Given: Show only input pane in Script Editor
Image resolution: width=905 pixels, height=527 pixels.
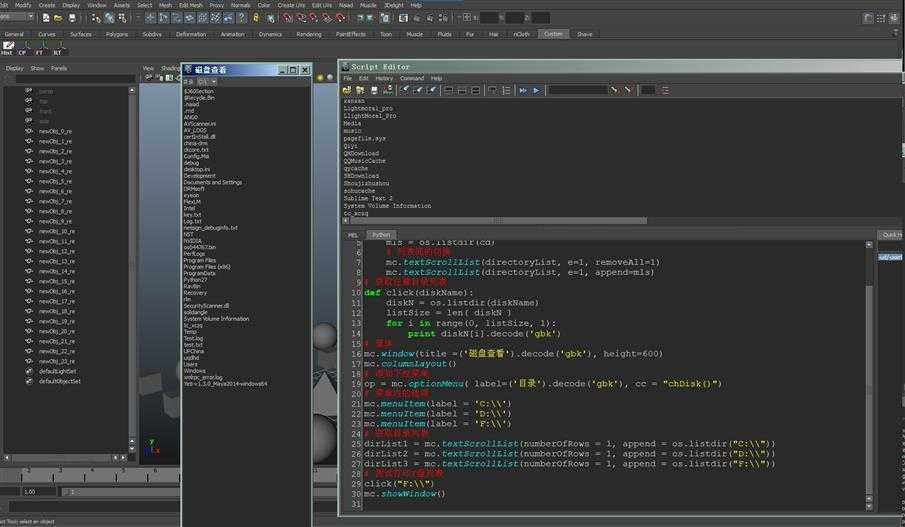Looking at the screenshot, I should pos(462,90).
